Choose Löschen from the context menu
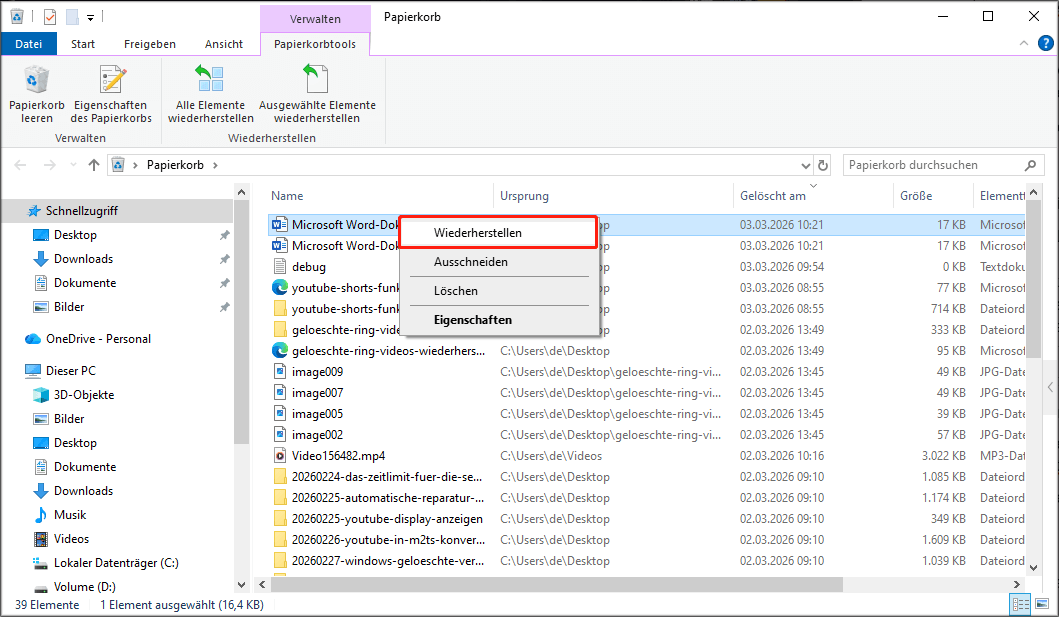 click(456, 291)
